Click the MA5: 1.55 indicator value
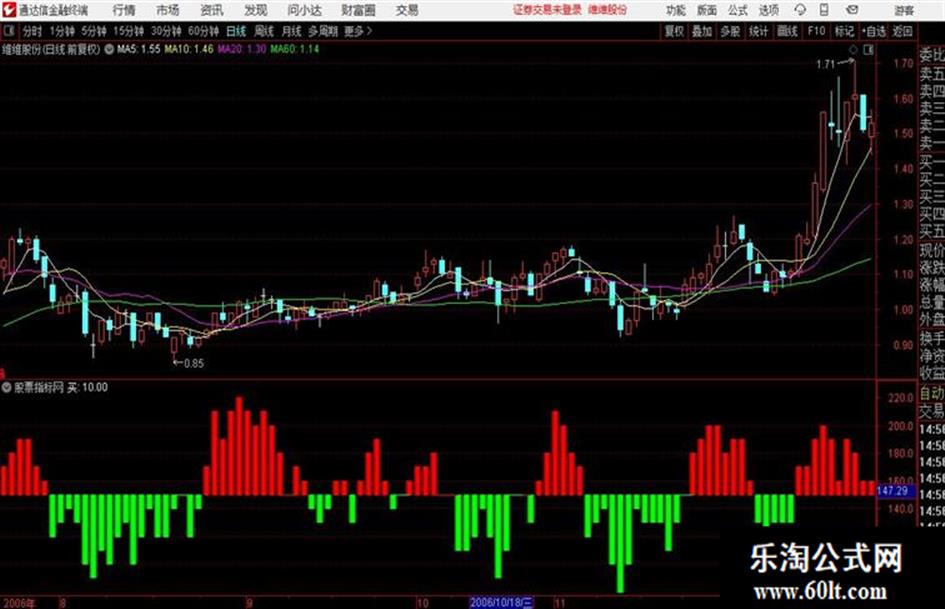Viewport: 945px width, 609px height. [x=139, y=49]
